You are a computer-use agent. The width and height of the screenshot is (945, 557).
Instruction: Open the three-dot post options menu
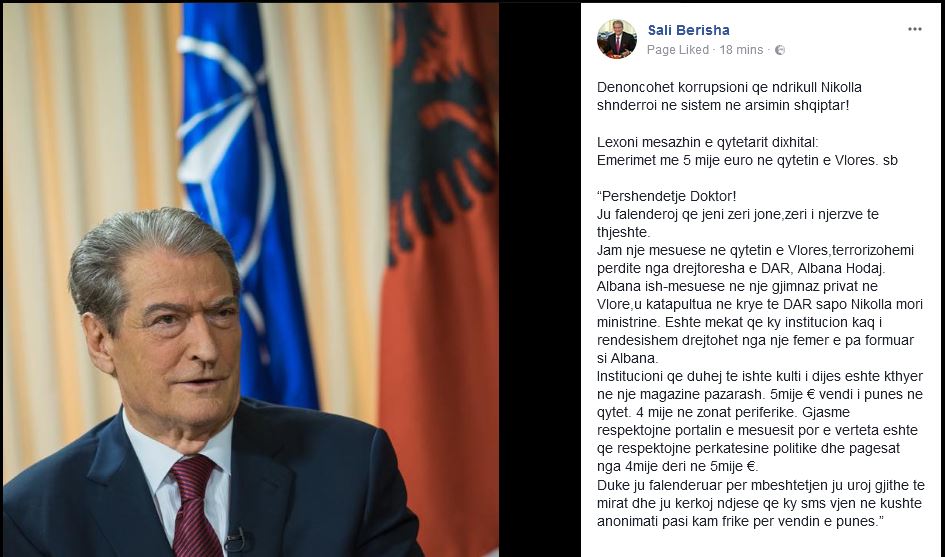pyautogui.click(x=914, y=30)
